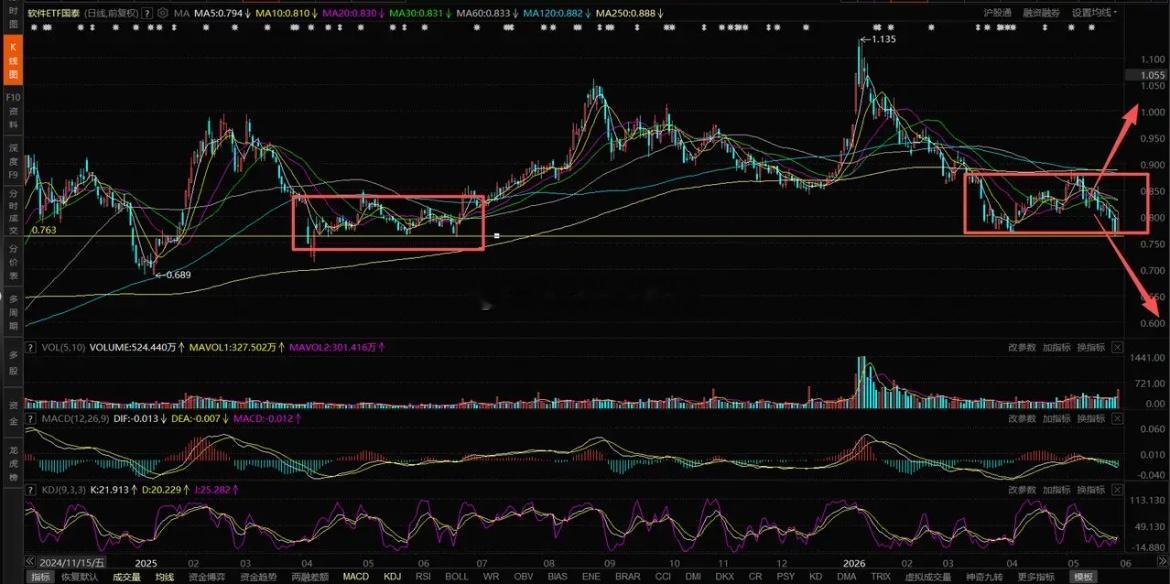Click the 融资融券 link
The width and height of the screenshot is (1170, 584).
[x=1041, y=13]
